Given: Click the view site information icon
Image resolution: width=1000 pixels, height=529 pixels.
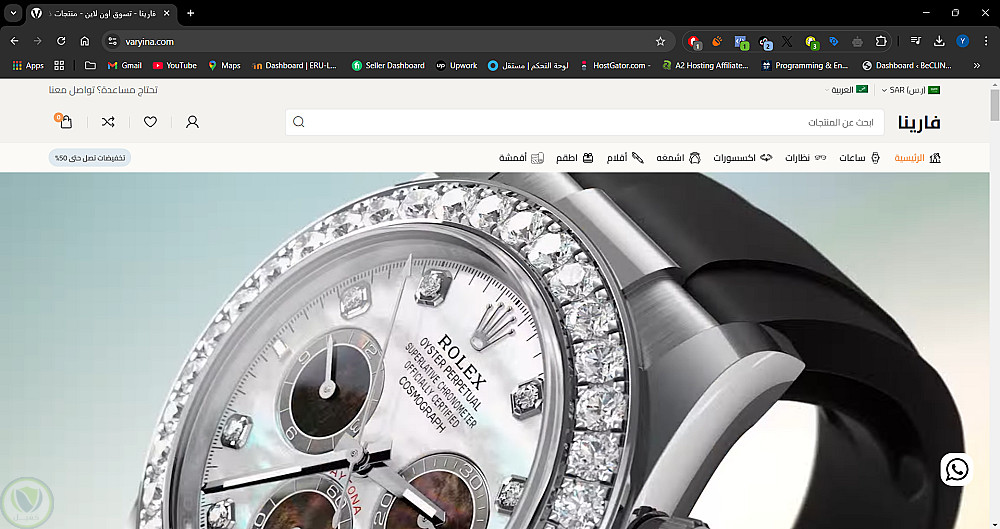Looking at the screenshot, I should point(112,41).
